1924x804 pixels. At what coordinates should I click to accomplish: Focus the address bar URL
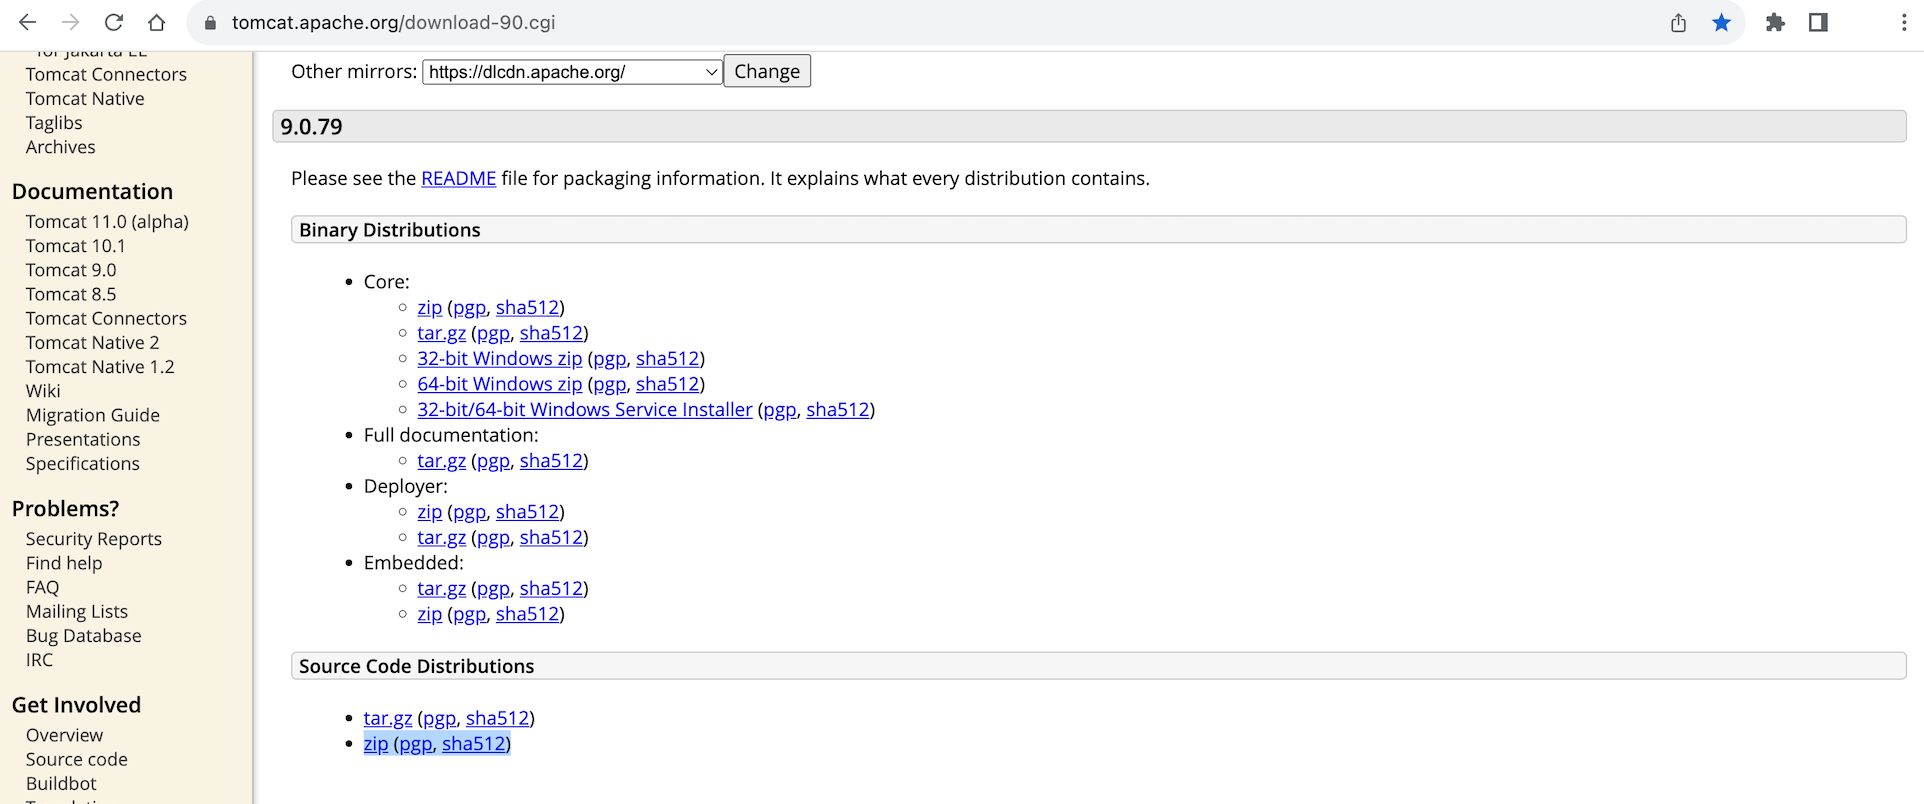pyautogui.click(x=393, y=22)
